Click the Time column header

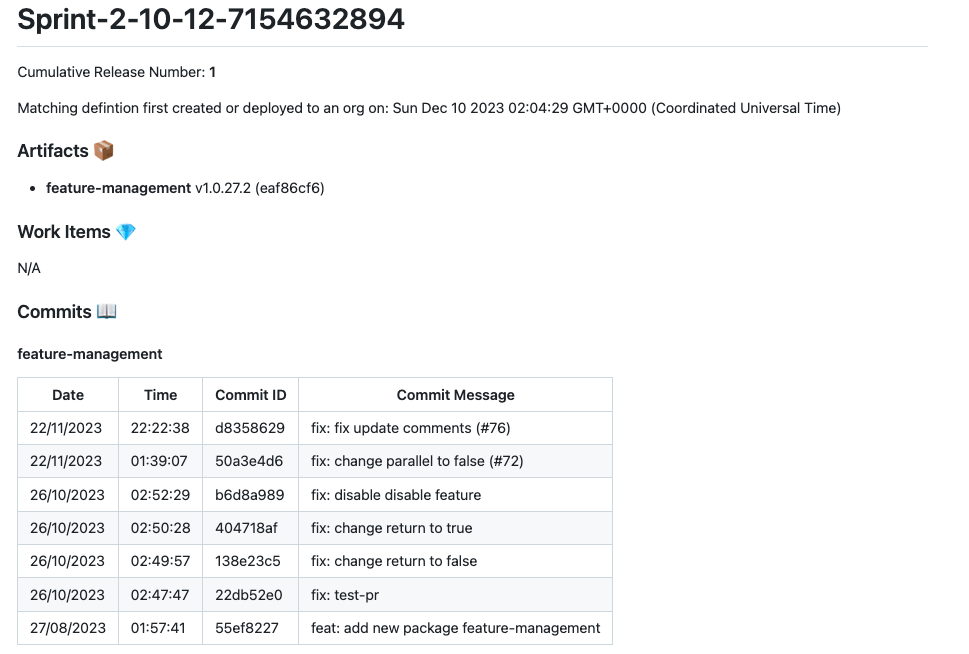pyautogui.click(x=160, y=395)
